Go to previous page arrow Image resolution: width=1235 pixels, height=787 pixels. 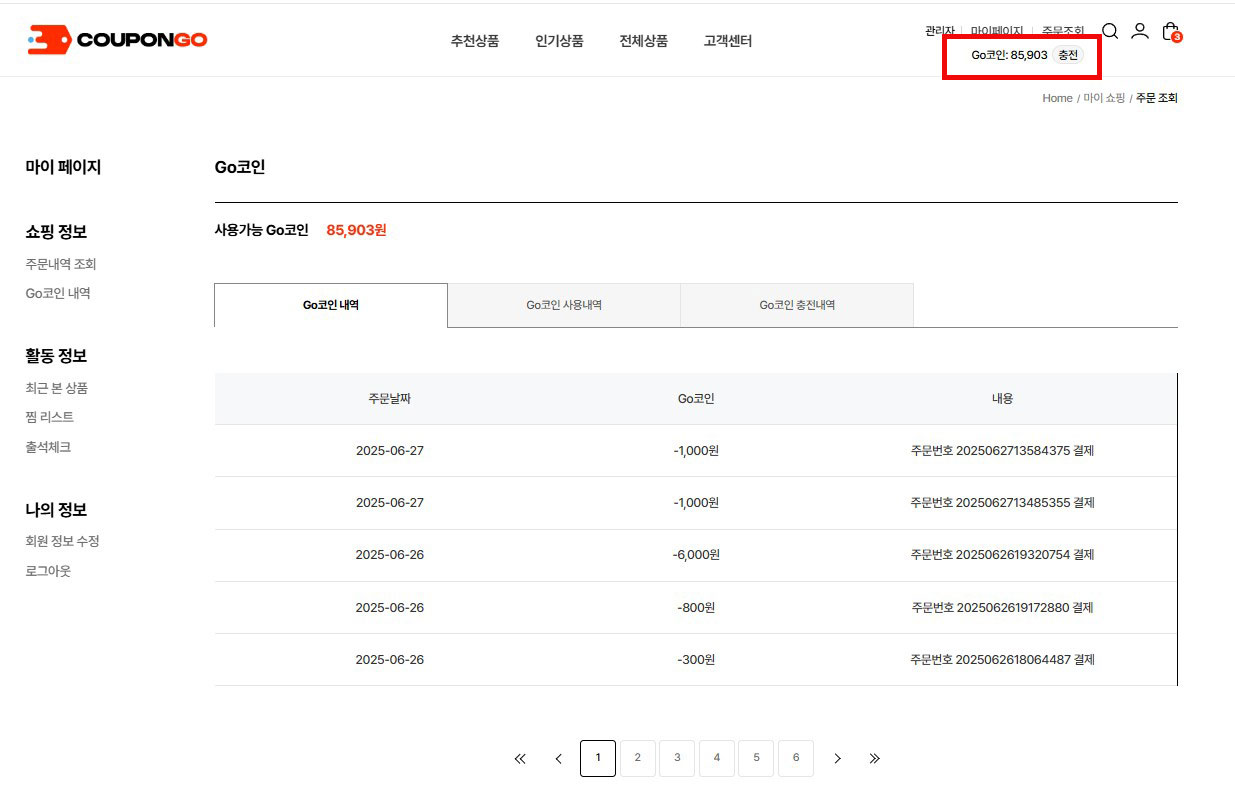coord(559,759)
